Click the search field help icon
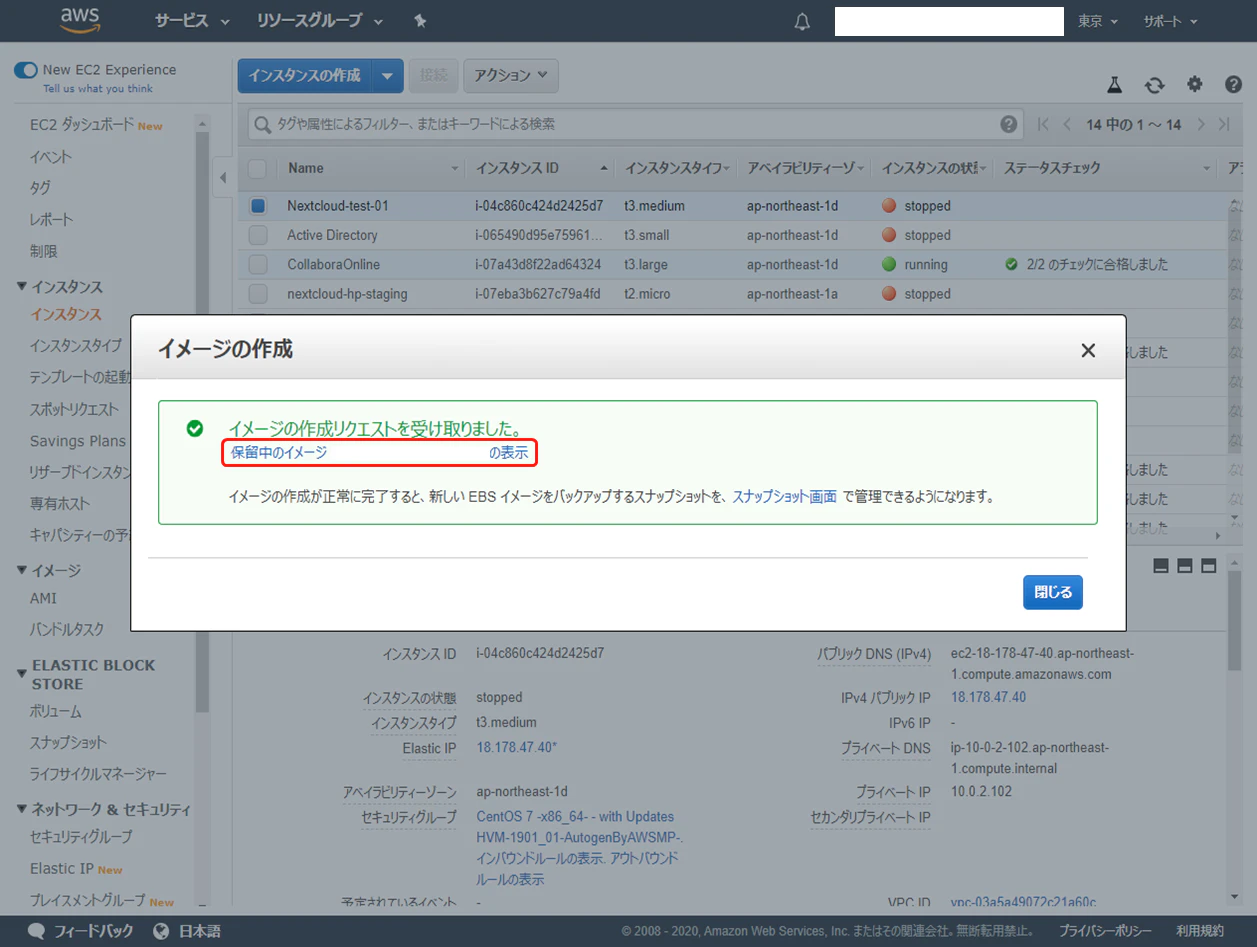 coord(1009,124)
